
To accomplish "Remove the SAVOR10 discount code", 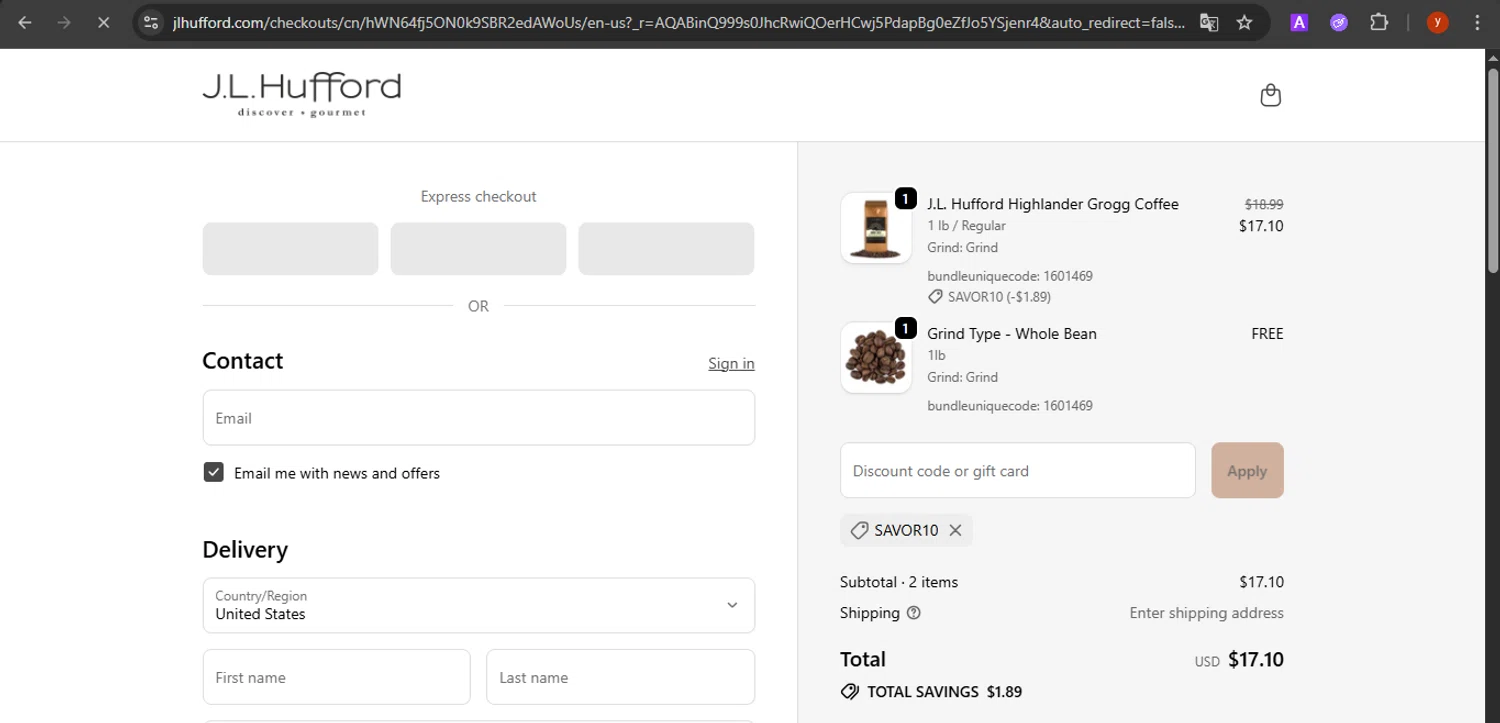I will click(x=955, y=530).
